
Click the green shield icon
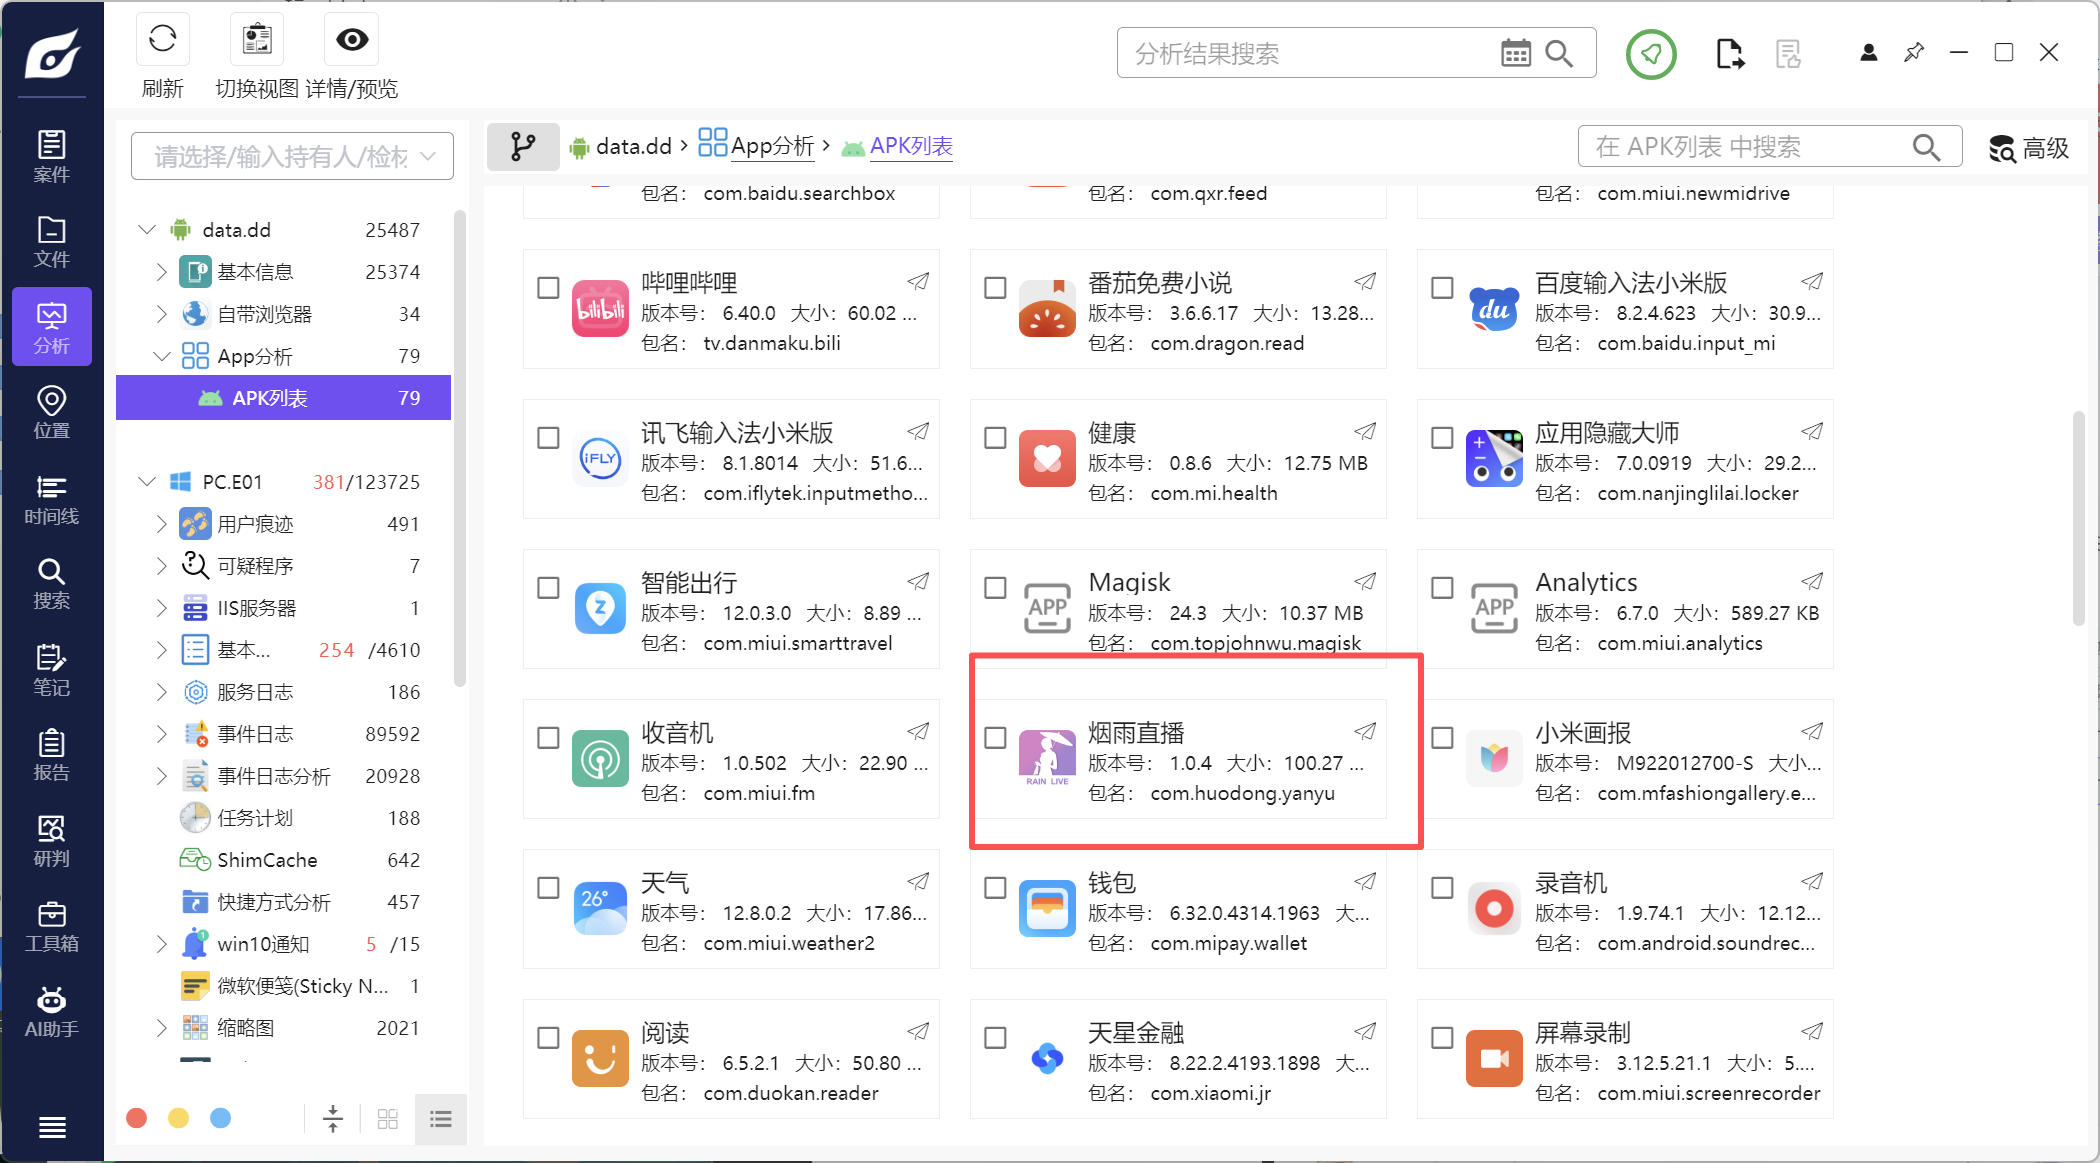pos(1651,54)
